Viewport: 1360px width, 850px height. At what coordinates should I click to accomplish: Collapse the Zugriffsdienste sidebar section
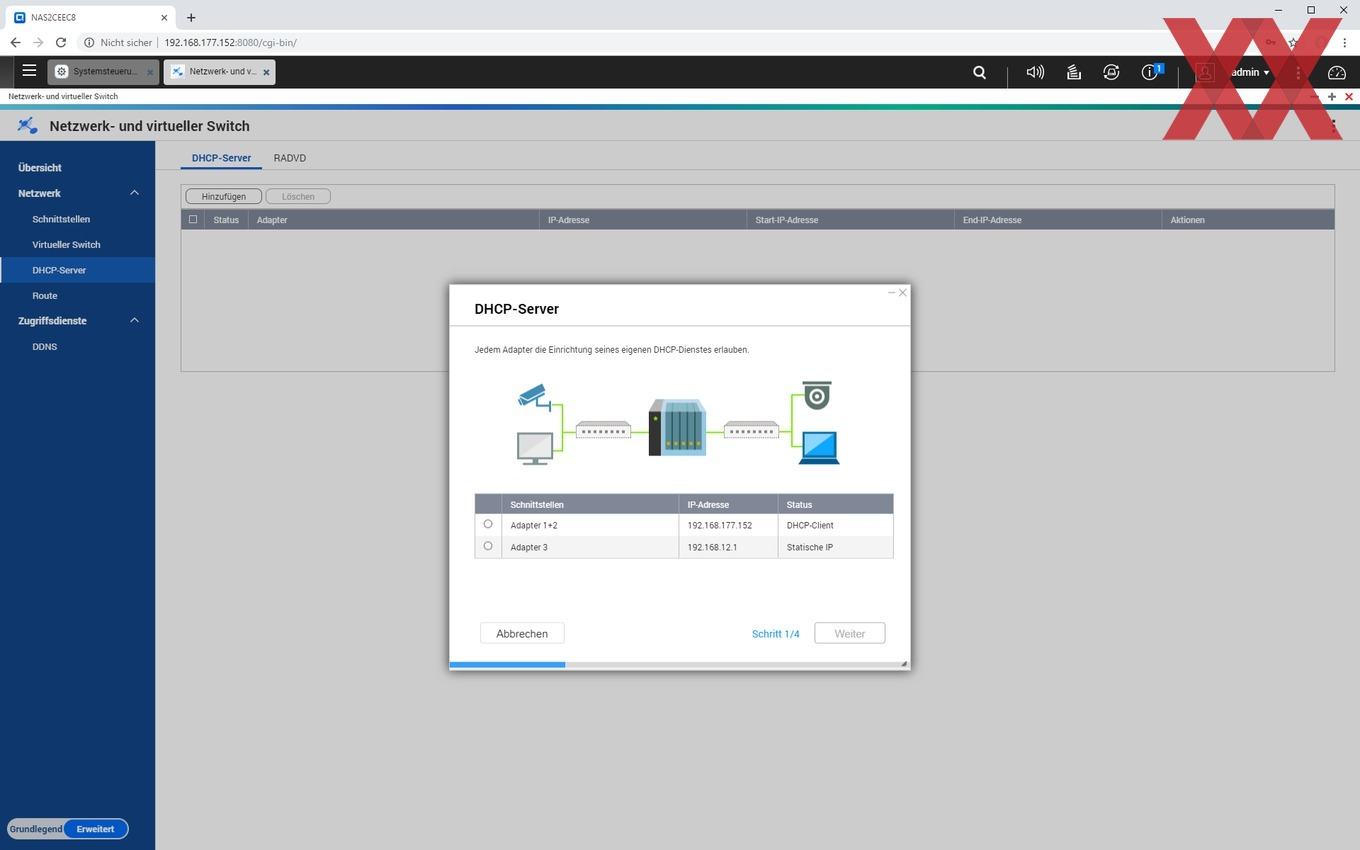[x=134, y=320]
